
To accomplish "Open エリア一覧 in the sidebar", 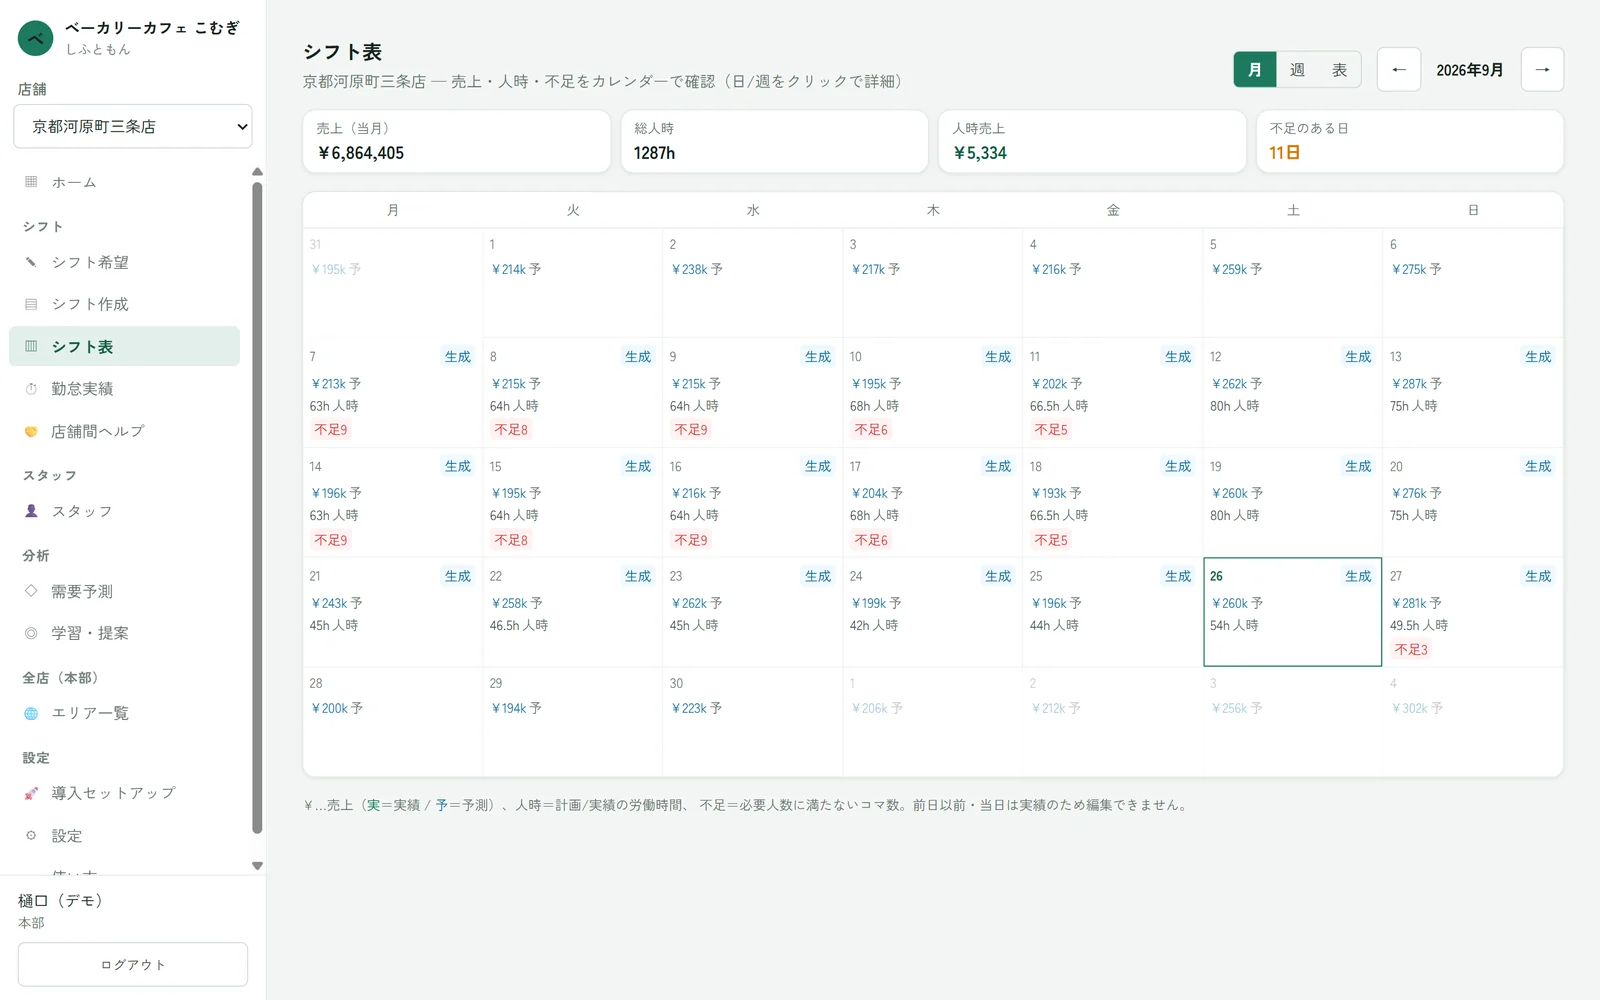I will (x=125, y=713).
